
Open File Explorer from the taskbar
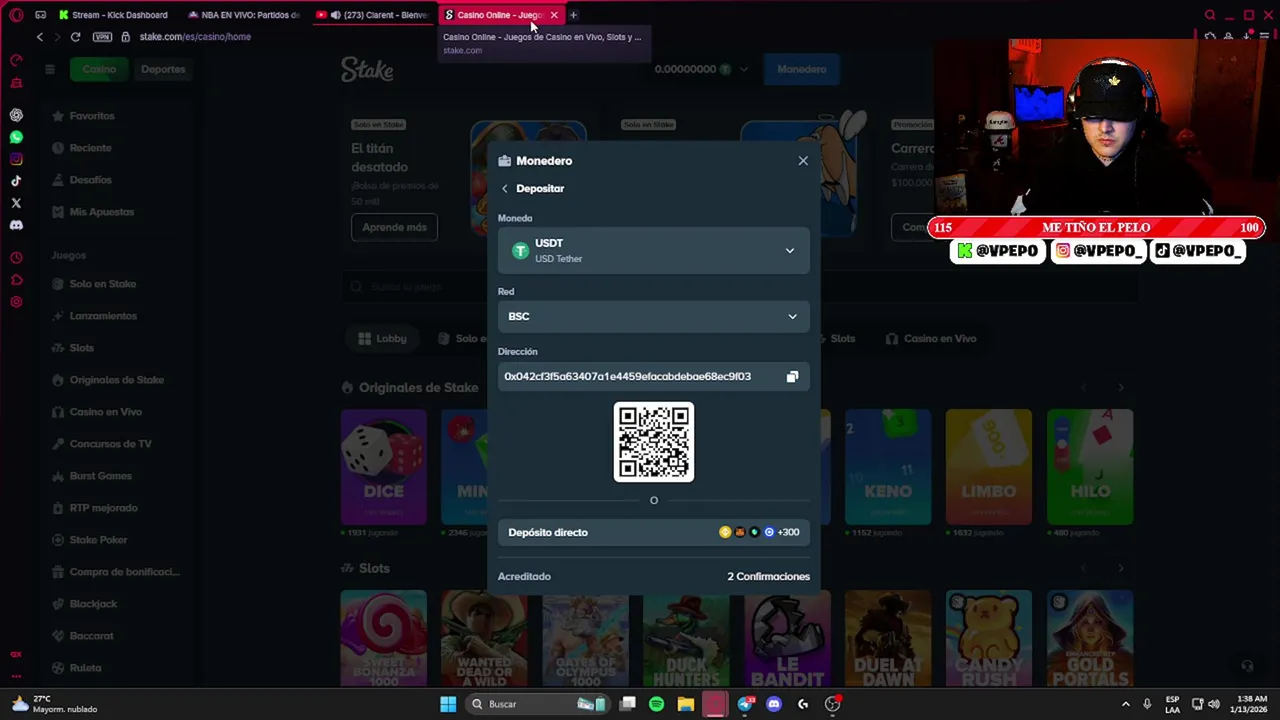click(686, 704)
